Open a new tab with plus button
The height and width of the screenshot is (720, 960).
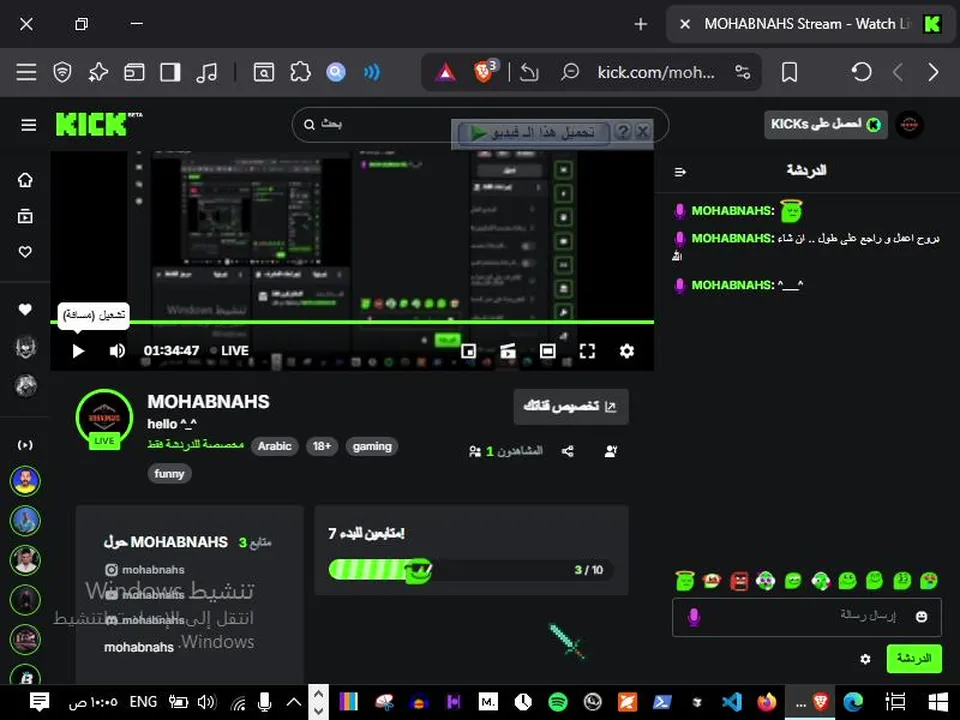tap(640, 24)
